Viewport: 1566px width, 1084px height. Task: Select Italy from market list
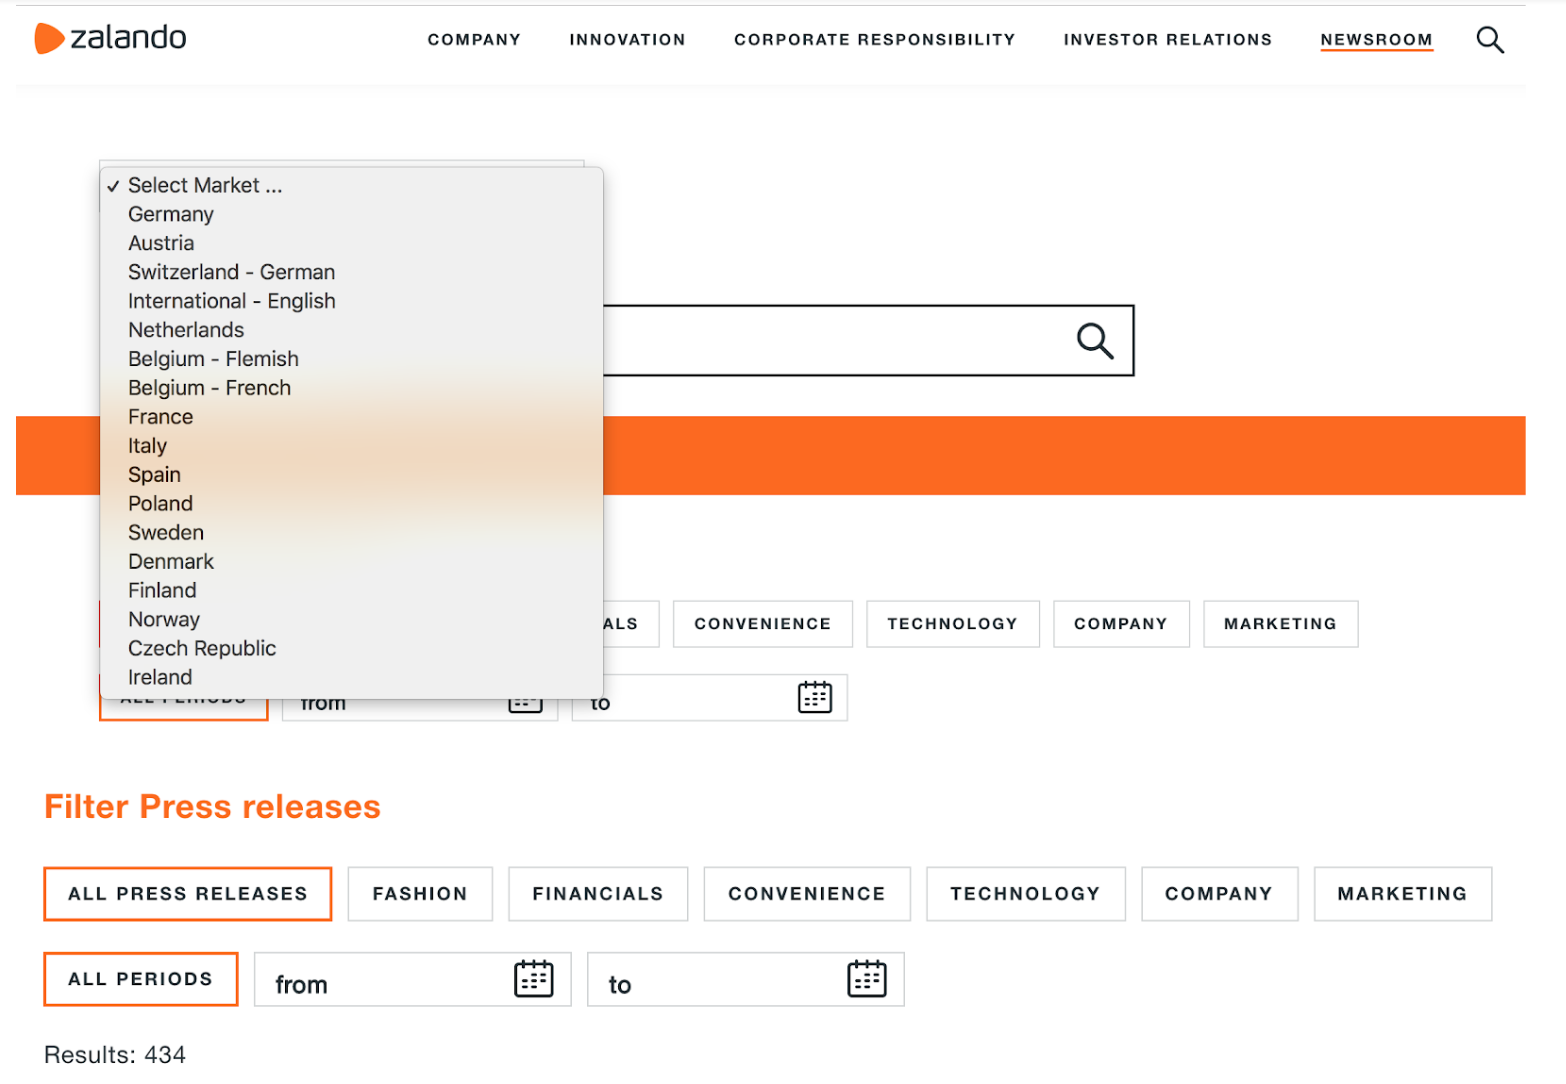click(x=352, y=446)
